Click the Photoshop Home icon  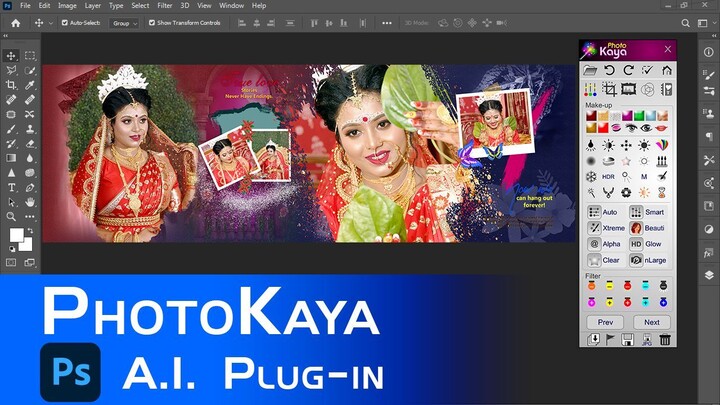16,23
